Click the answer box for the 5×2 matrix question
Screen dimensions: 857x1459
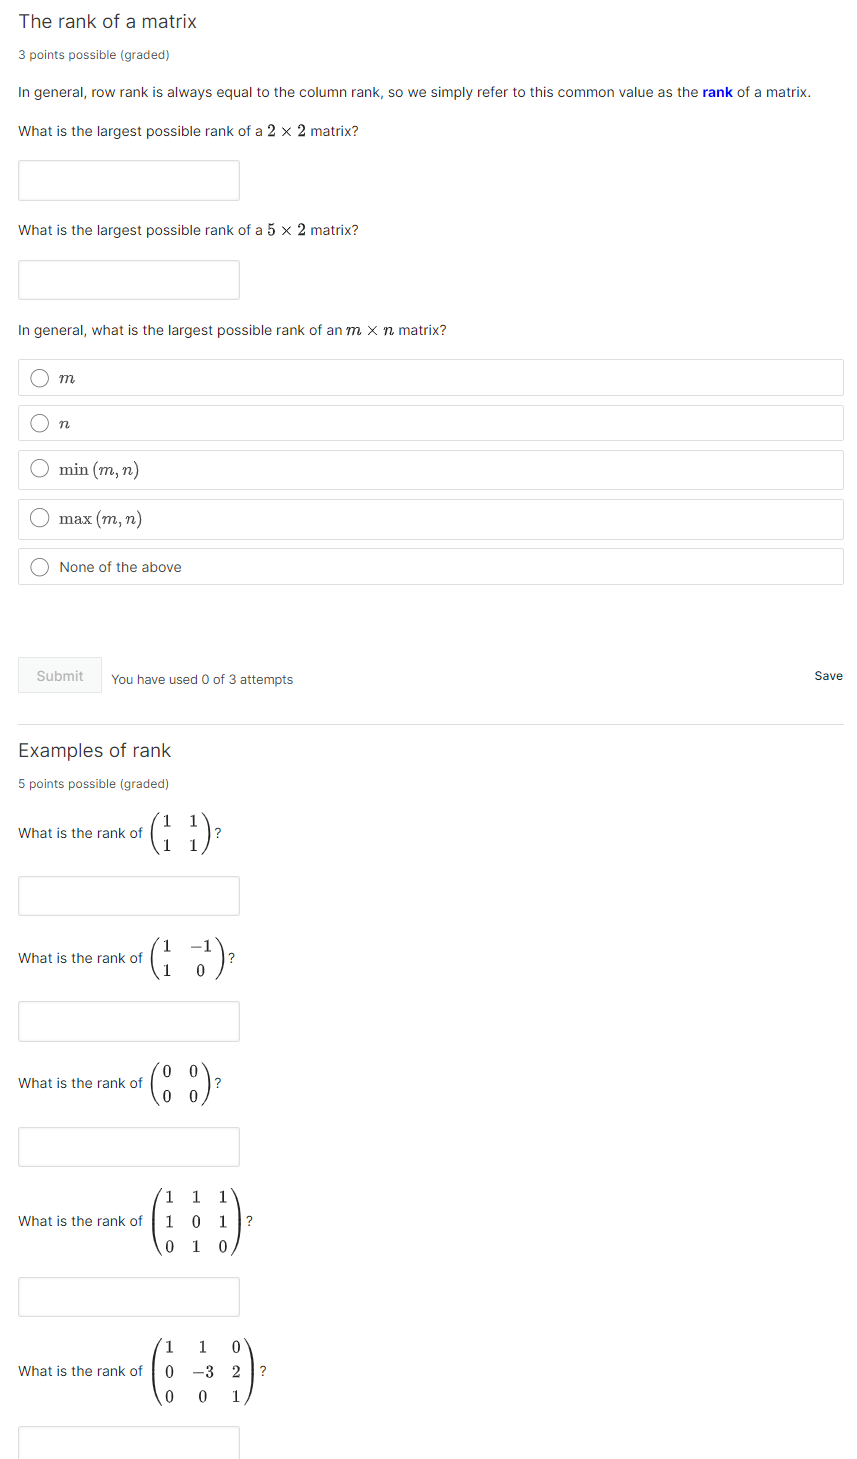point(128,279)
